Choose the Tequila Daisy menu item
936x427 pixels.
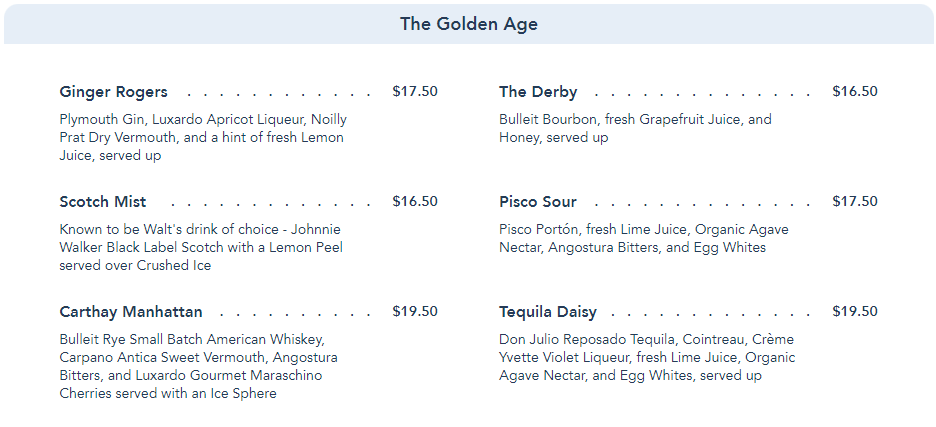pyautogui.click(x=548, y=312)
